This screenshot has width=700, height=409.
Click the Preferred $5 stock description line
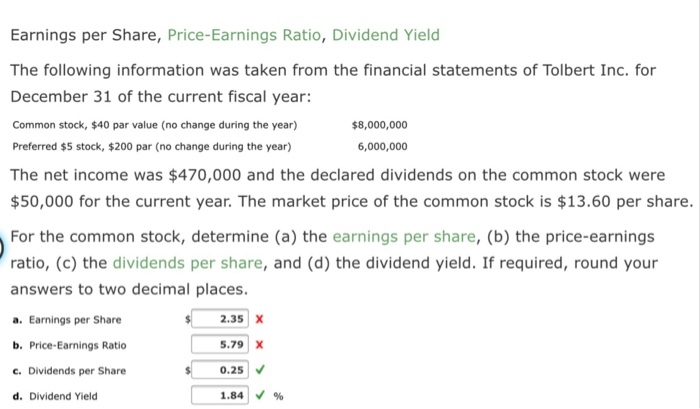click(x=152, y=146)
